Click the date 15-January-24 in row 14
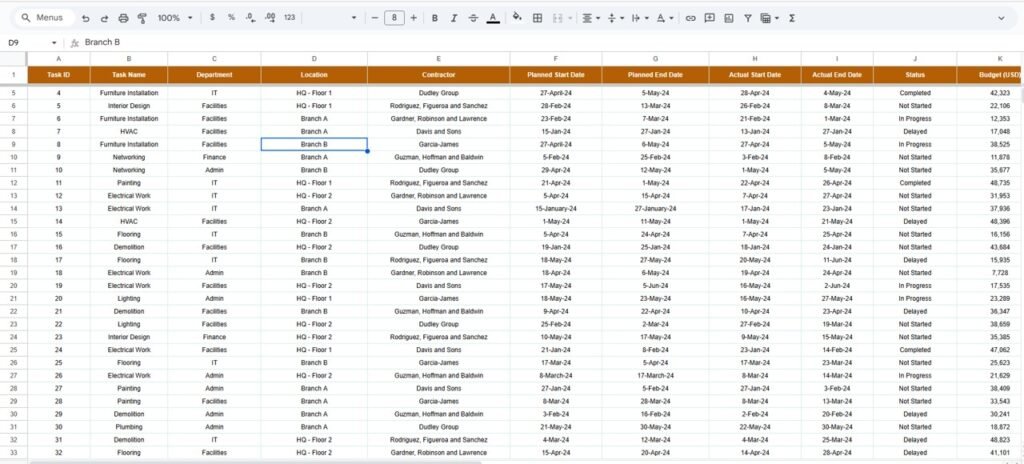The width and height of the screenshot is (1024, 464). coord(556,208)
